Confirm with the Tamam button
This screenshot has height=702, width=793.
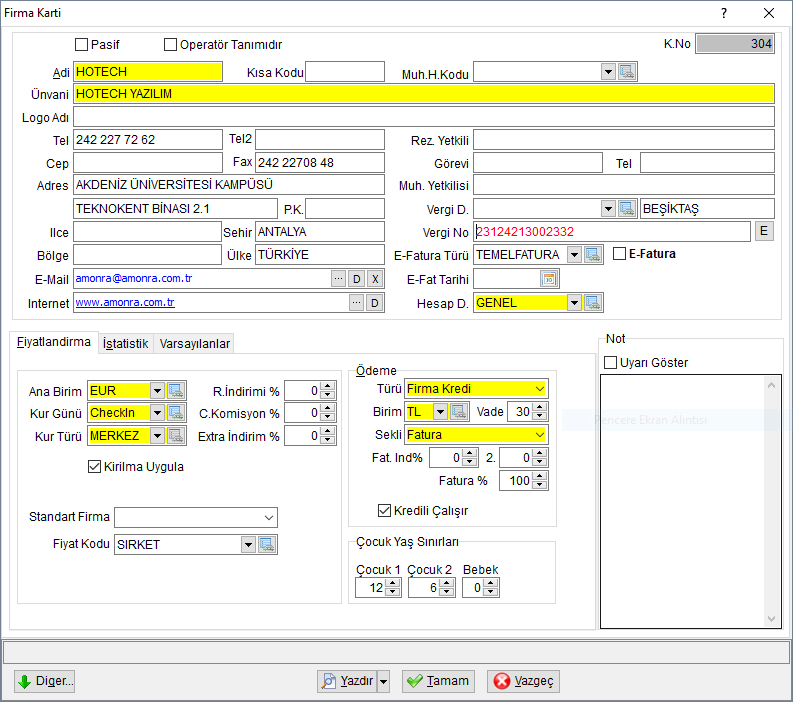(x=438, y=681)
